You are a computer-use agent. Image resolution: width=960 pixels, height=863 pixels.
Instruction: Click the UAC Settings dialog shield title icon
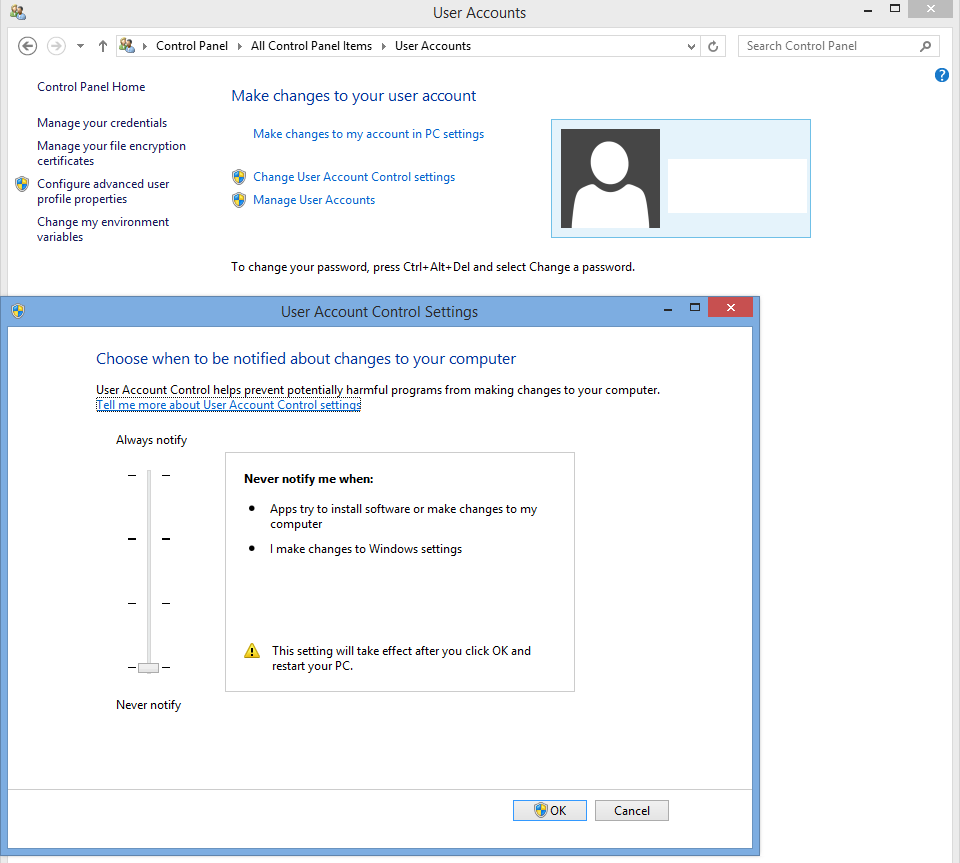click(18, 312)
